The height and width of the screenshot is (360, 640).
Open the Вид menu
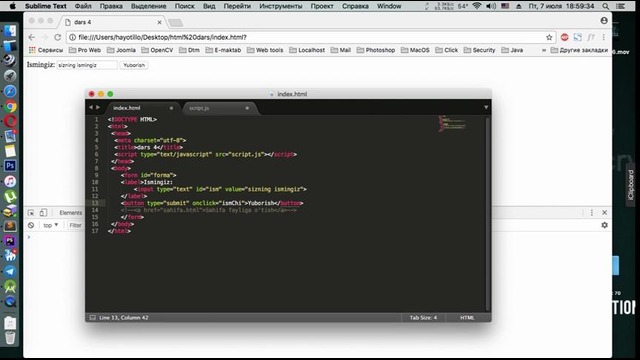coord(209,6)
